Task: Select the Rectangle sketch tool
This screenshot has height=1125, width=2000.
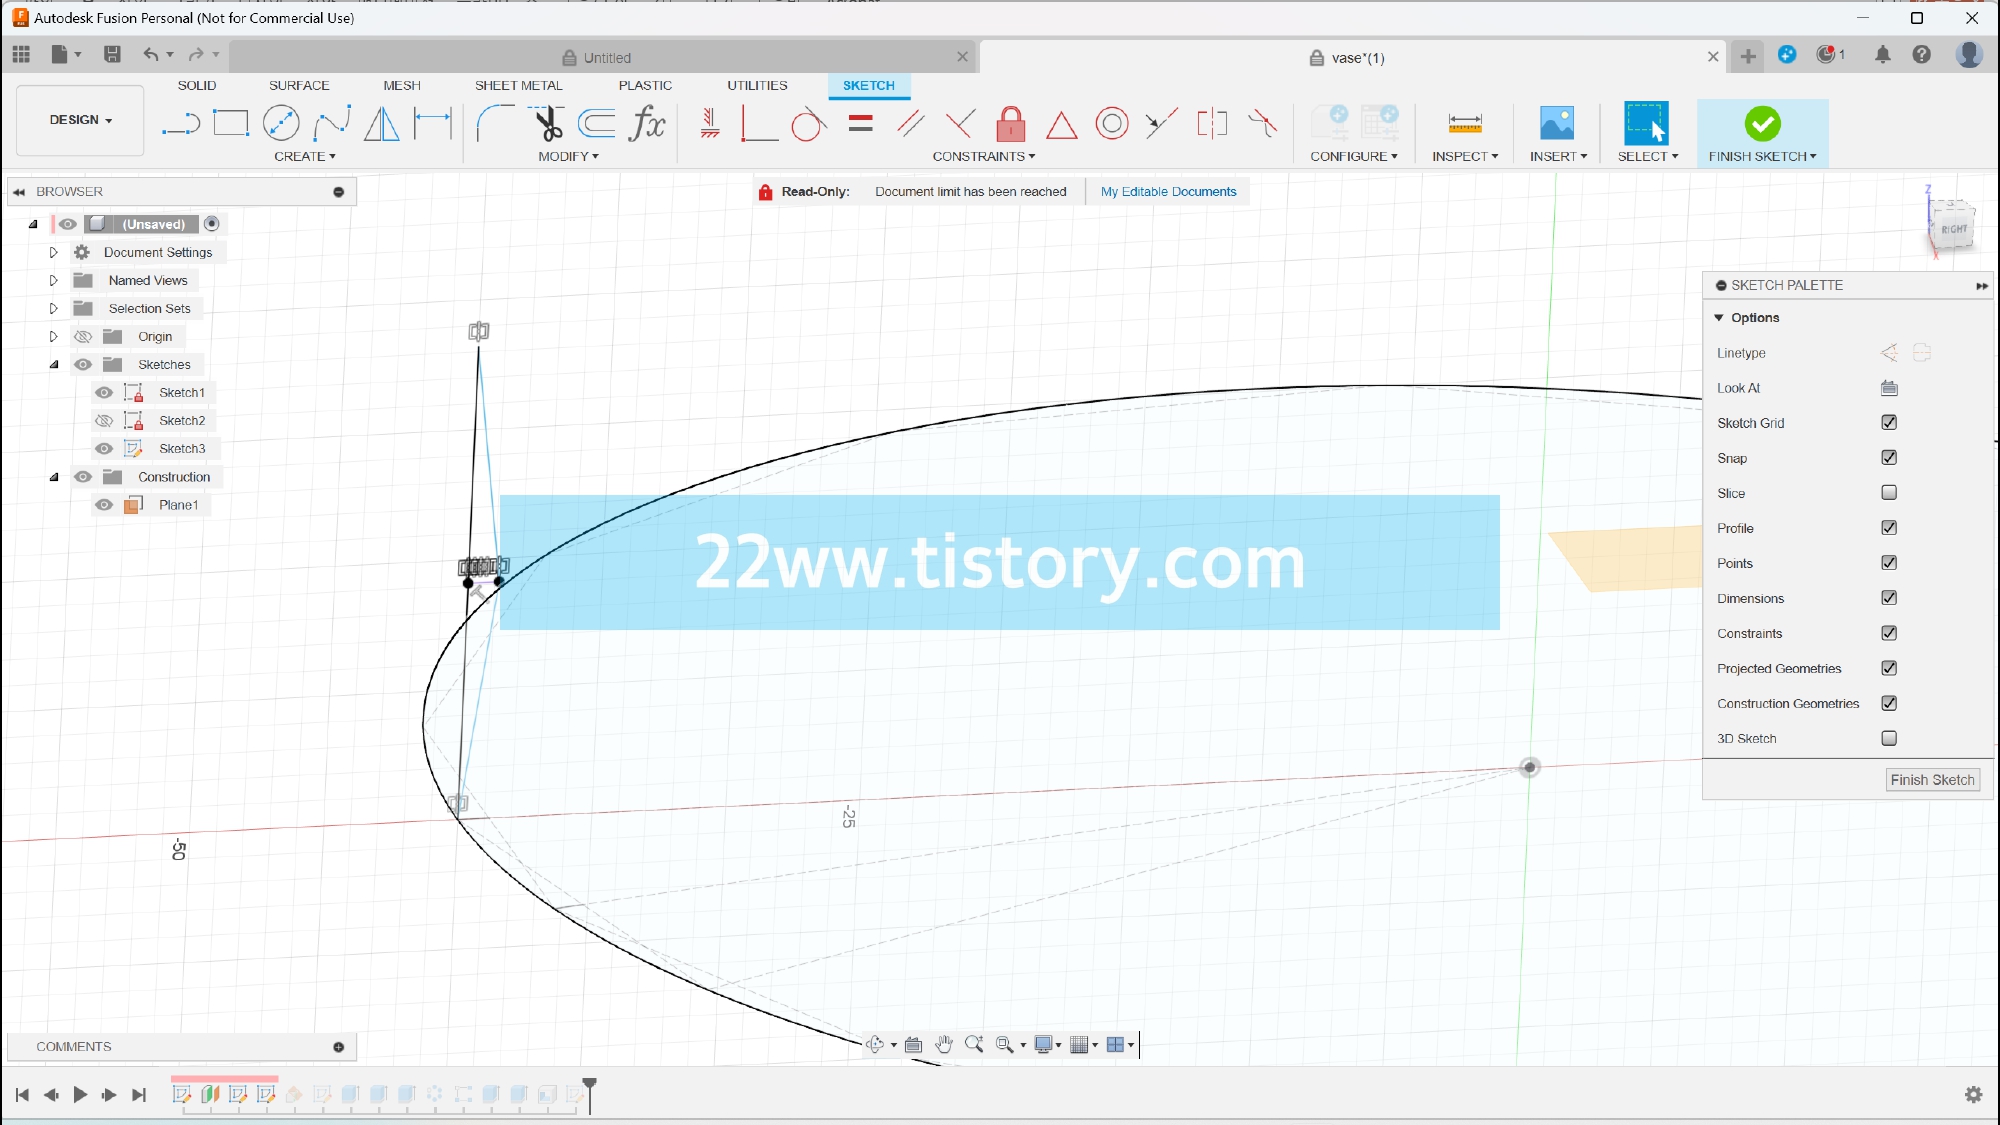Action: [x=231, y=123]
